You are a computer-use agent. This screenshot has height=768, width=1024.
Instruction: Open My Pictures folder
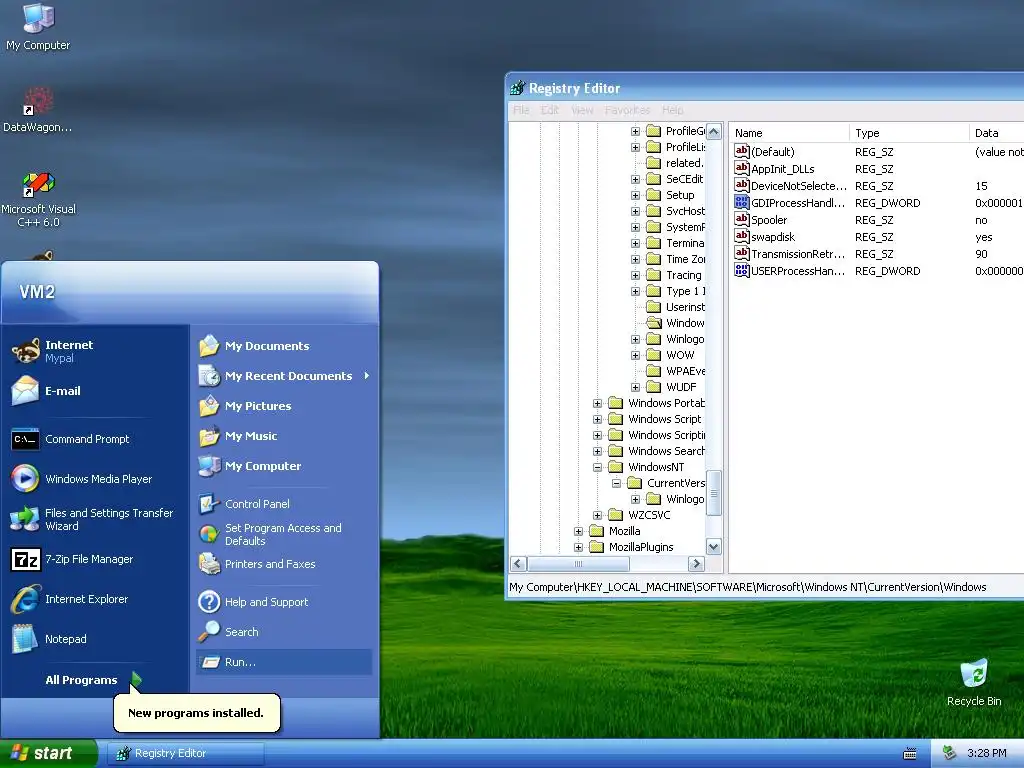tap(245, 406)
